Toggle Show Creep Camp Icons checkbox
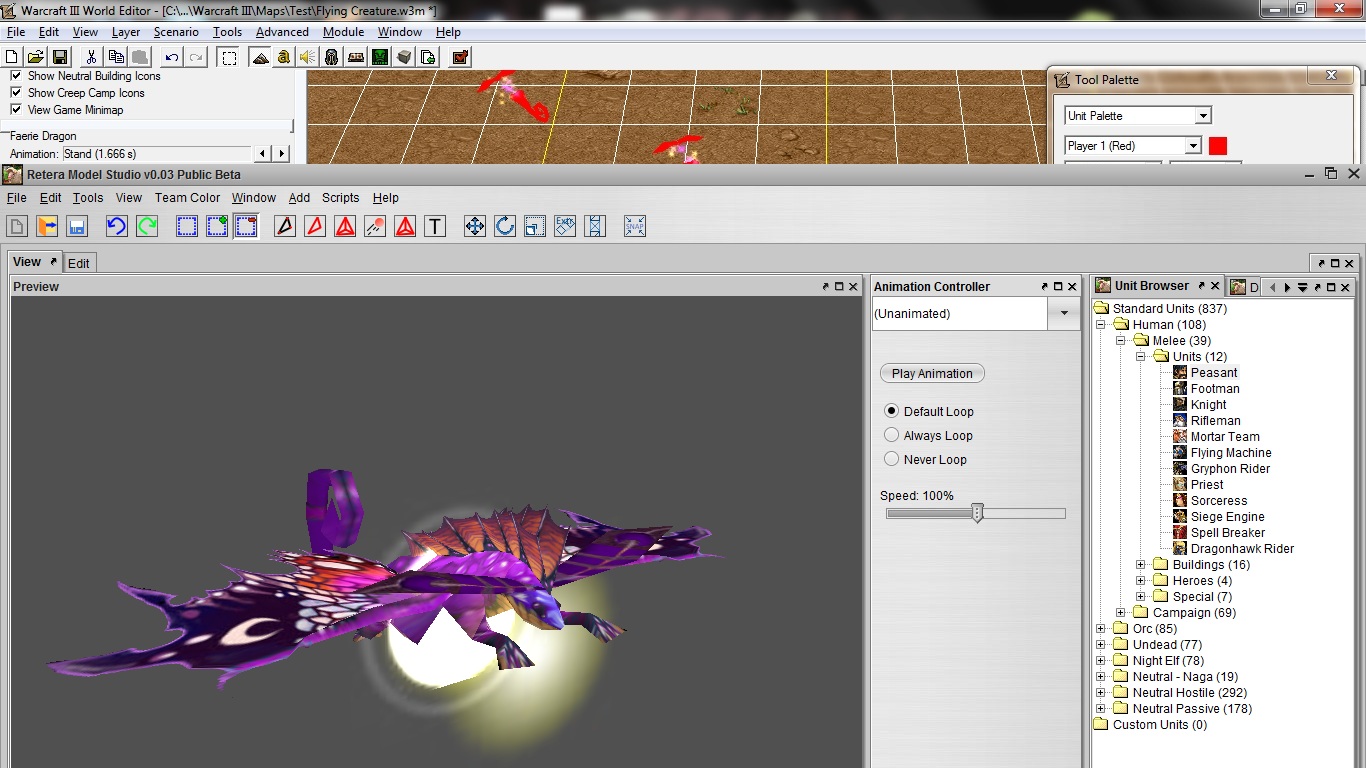Viewport: 1366px width, 768px height. (16, 93)
